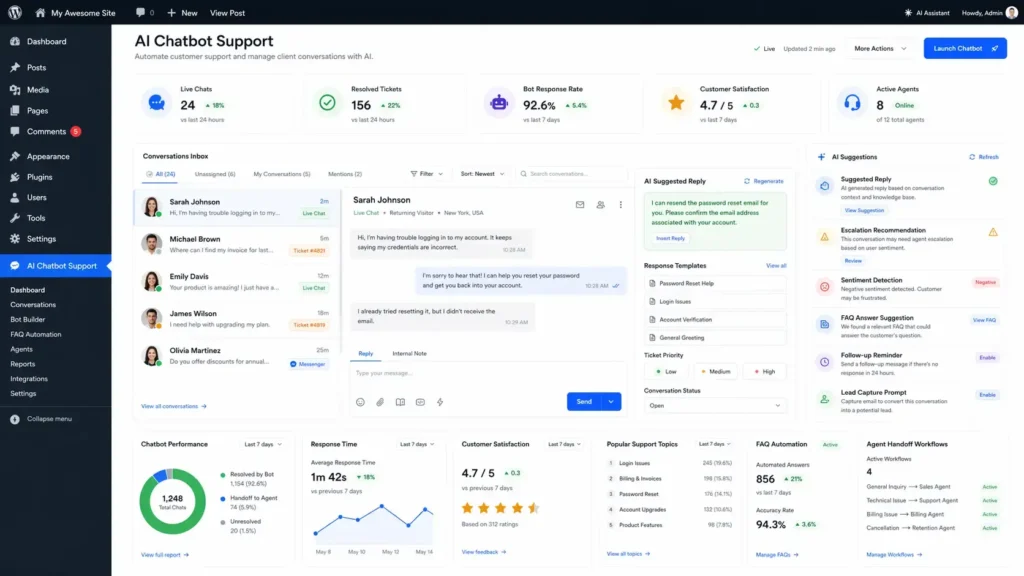
Task: Click the Follow-up Reminder clock icon
Action: [825, 362]
